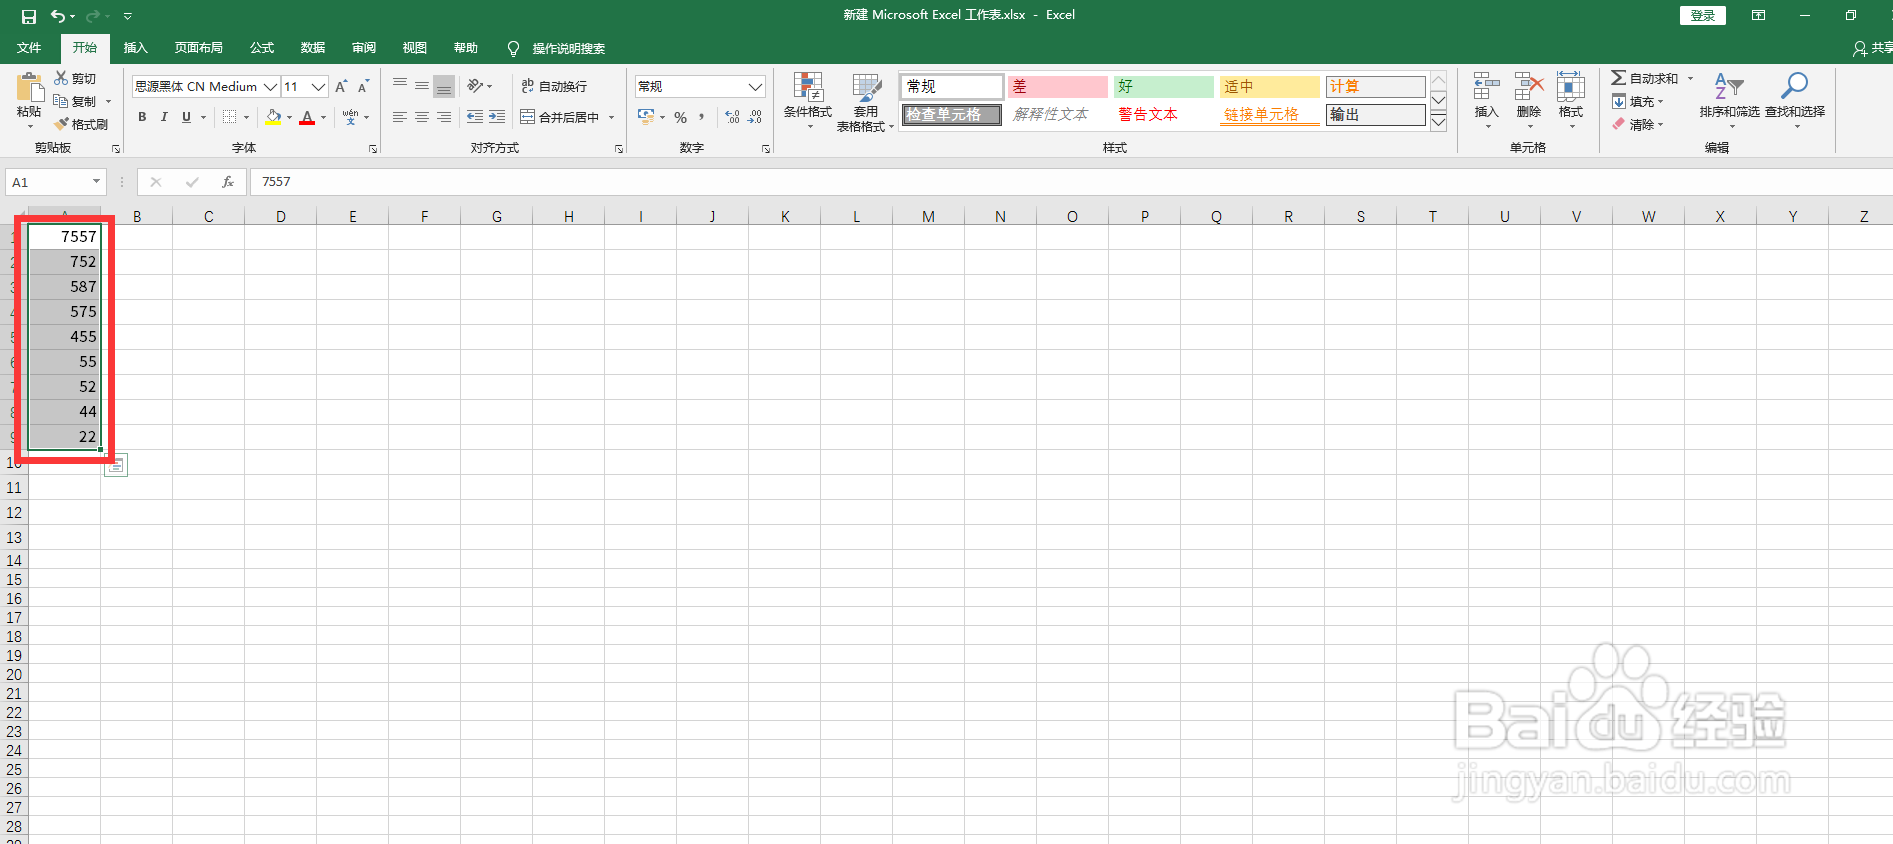Apply the 检查单元格 cell style

(x=951, y=114)
